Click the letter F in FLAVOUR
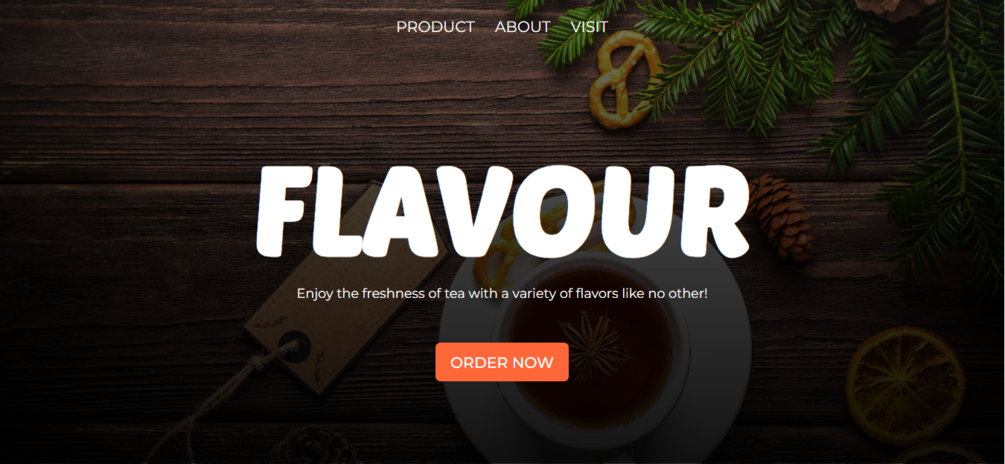Image resolution: width=1005 pixels, height=464 pixels. pyautogui.click(x=284, y=211)
